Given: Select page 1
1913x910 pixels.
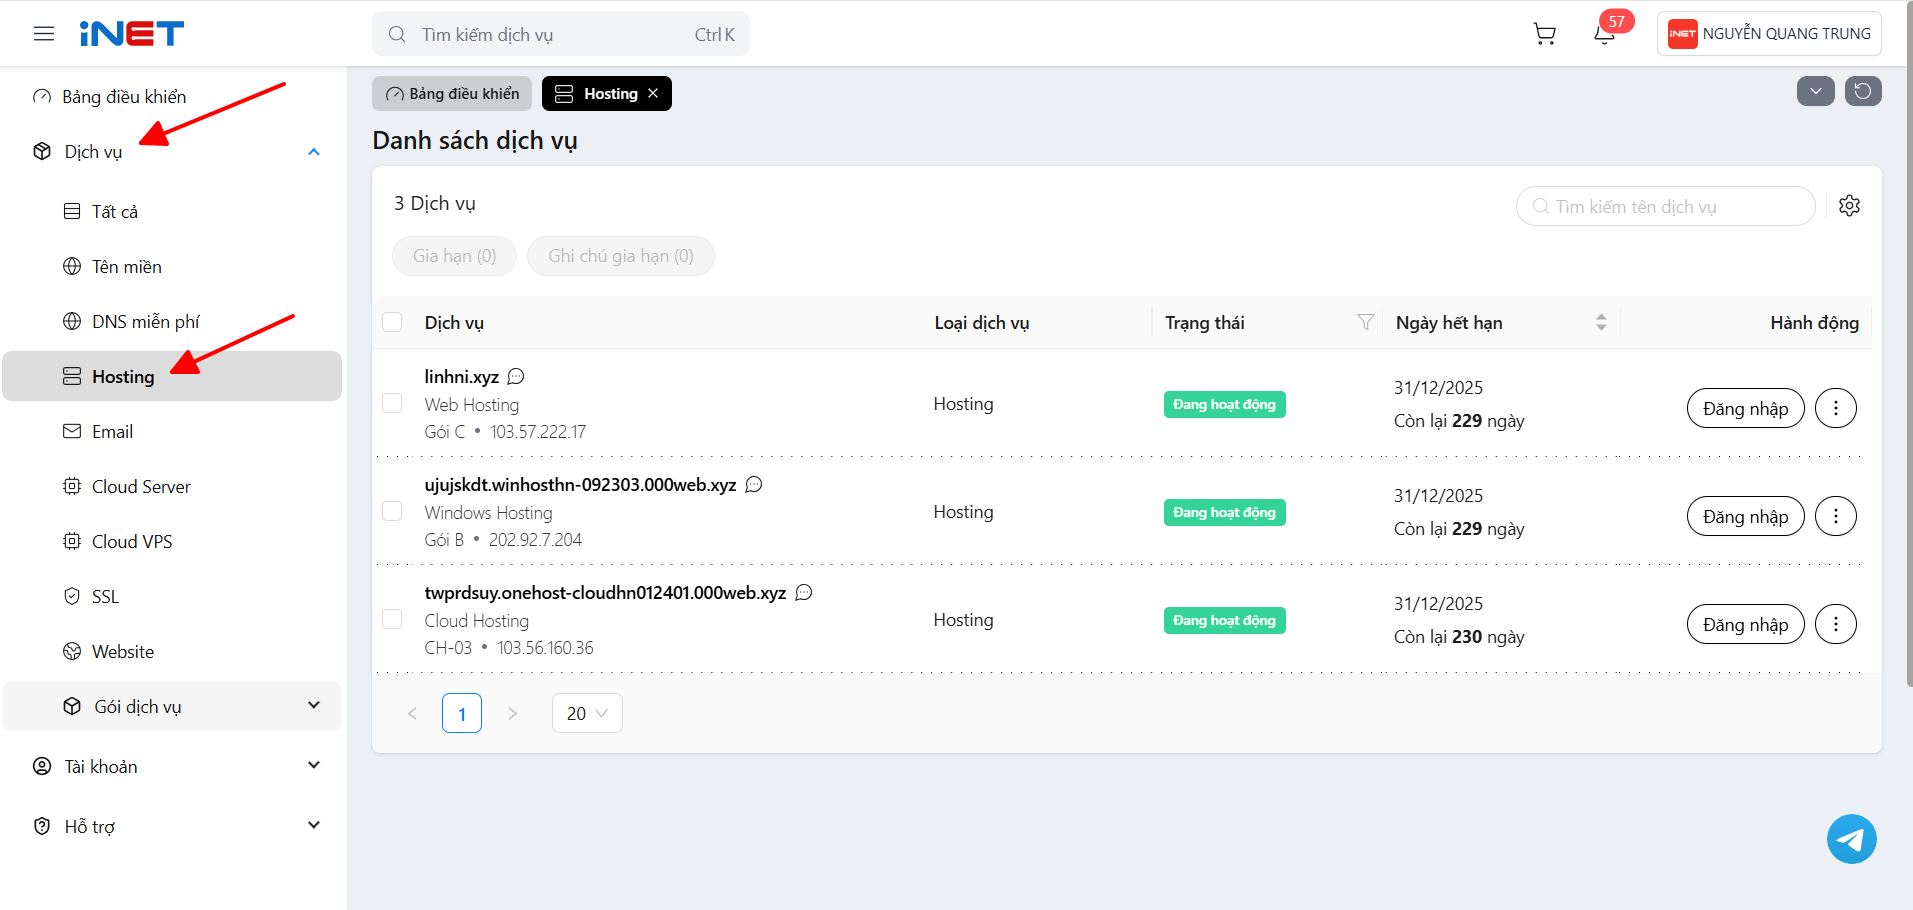Looking at the screenshot, I should coord(462,713).
